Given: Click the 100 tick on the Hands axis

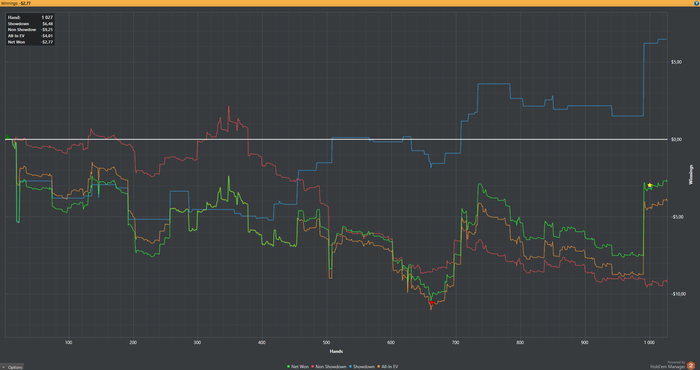Looking at the screenshot, I should [68, 342].
